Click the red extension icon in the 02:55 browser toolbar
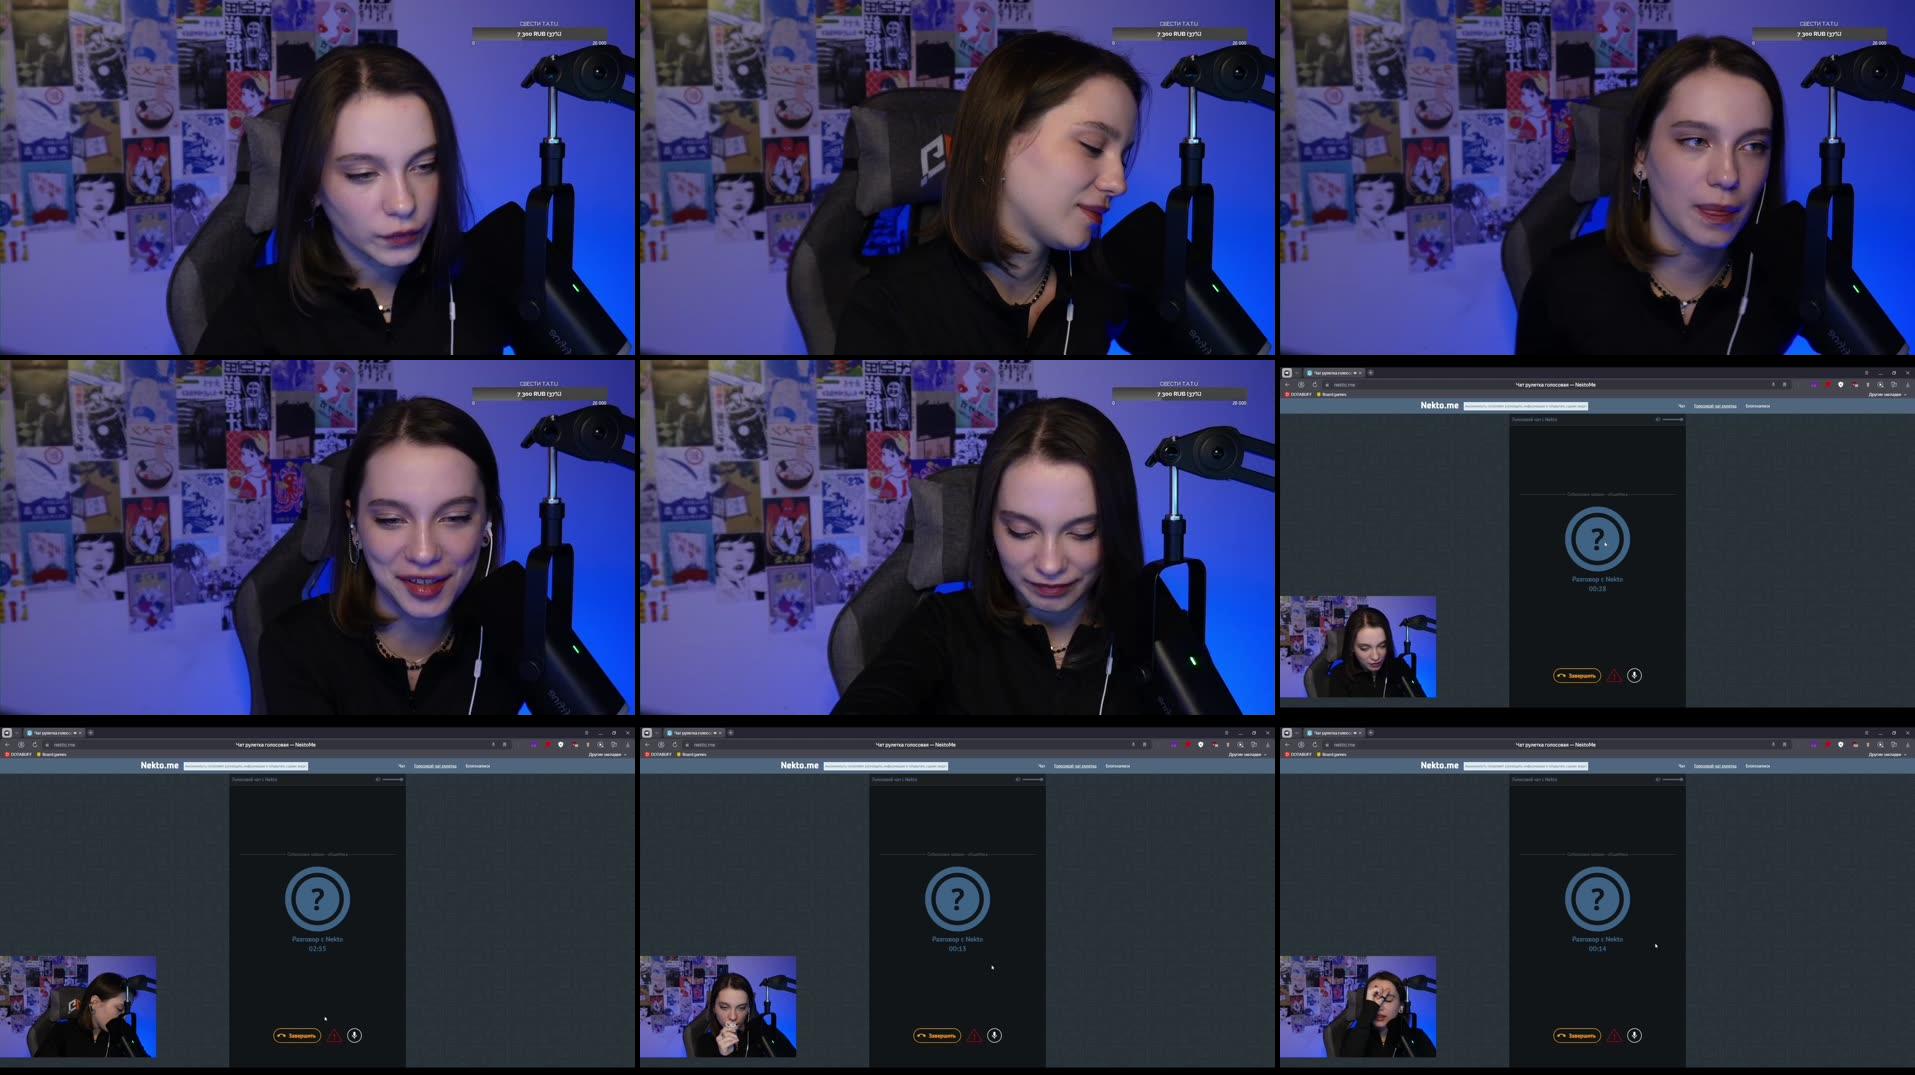Screen dimensions: 1915x1075 pyautogui.click(x=548, y=744)
